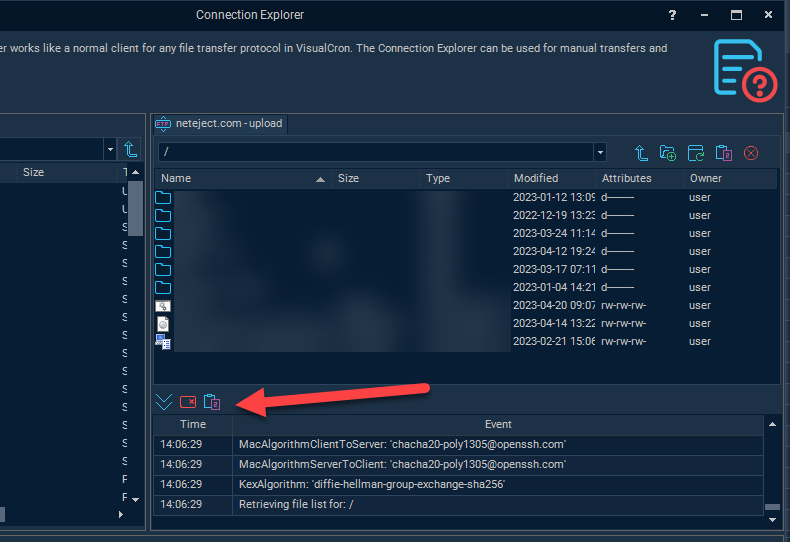The height and width of the screenshot is (542, 790).
Task: Click the red circle X delete icon
Action: 751,153
